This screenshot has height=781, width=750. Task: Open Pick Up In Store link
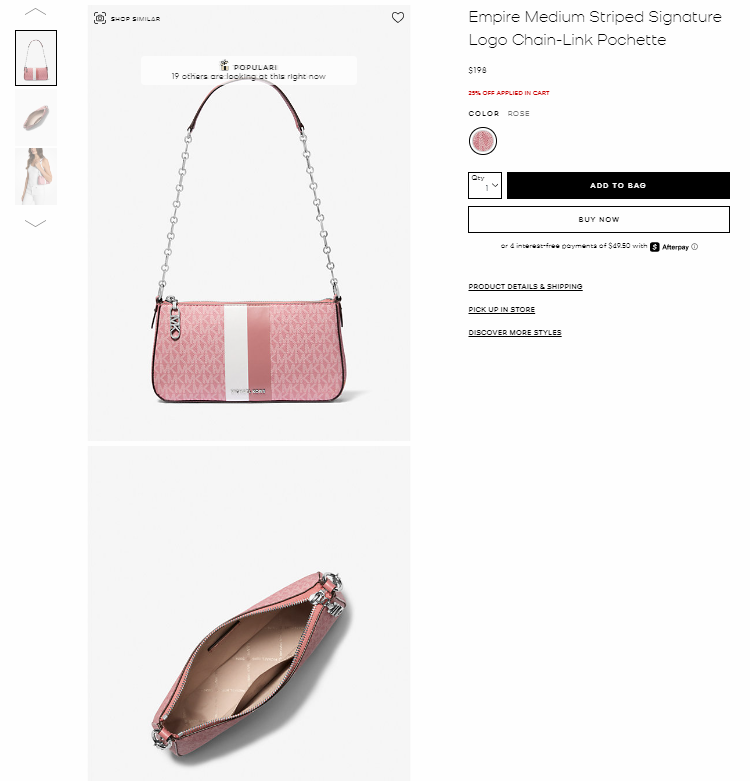point(501,309)
